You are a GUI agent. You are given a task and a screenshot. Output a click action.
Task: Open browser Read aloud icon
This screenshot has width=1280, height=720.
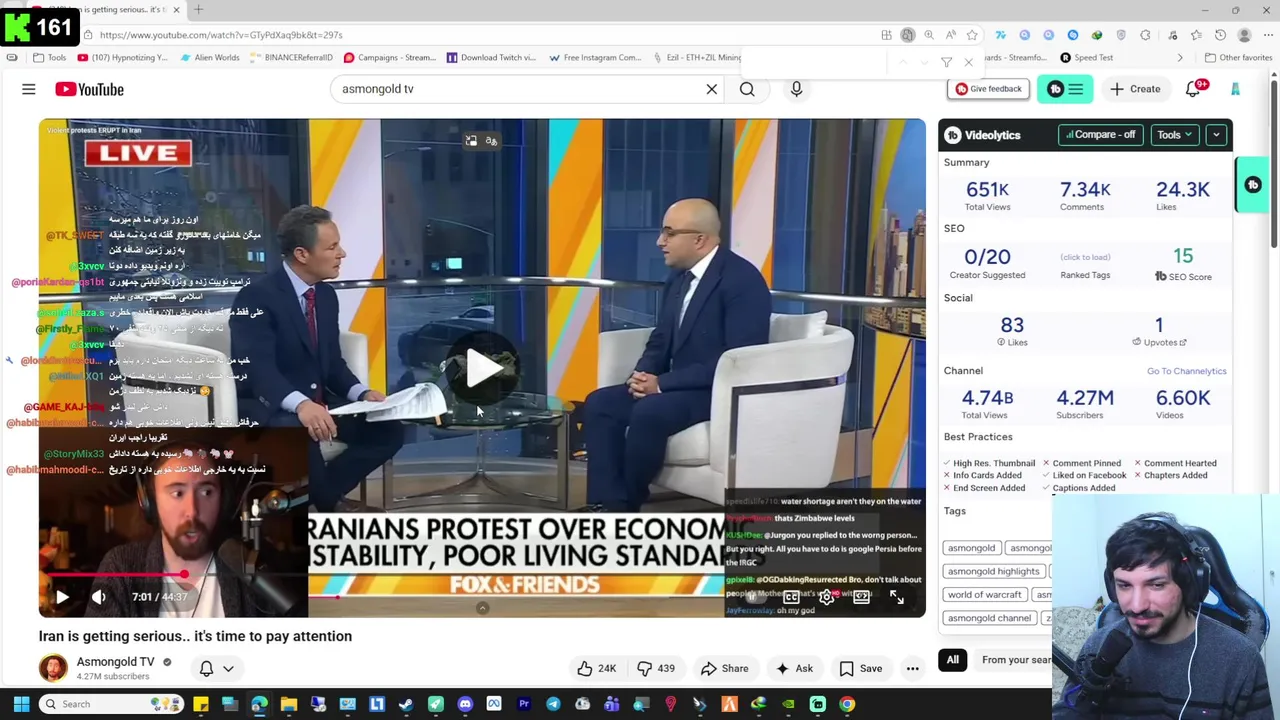950,35
